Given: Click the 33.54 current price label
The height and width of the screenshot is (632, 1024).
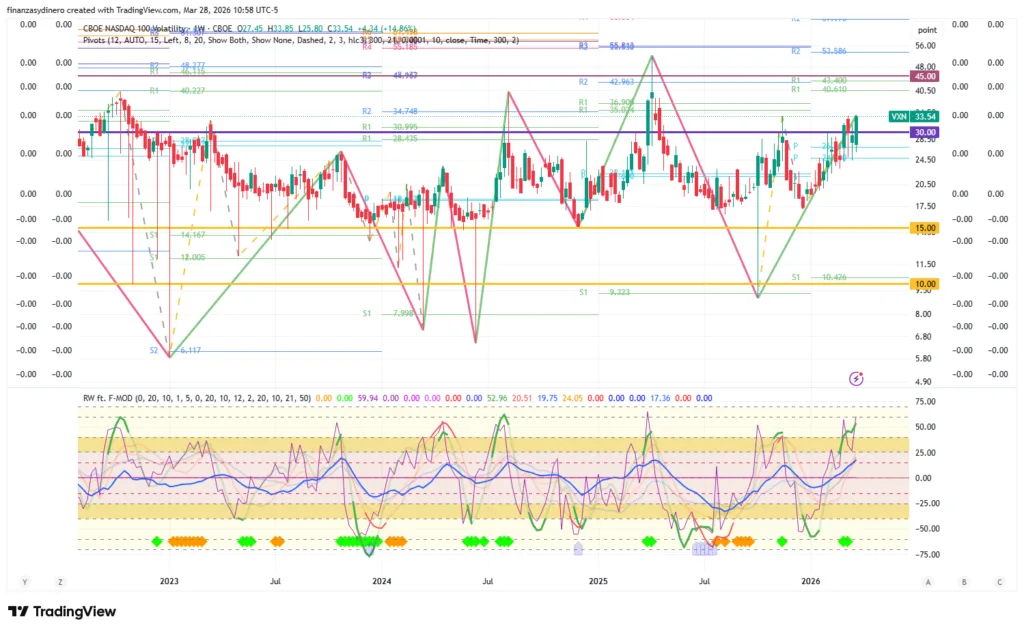Looking at the screenshot, I should point(924,117).
